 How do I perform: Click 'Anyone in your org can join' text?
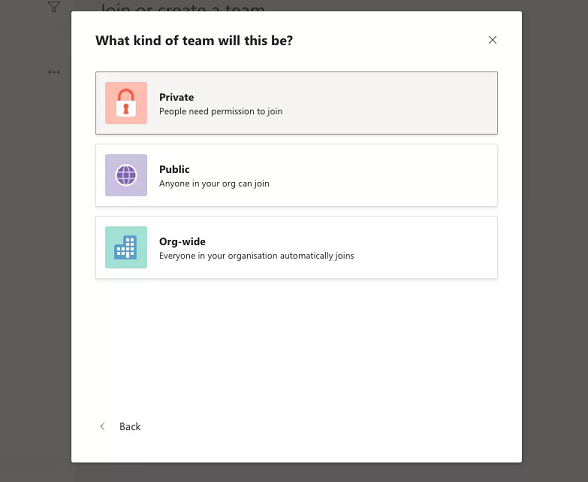(x=214, y=183)
